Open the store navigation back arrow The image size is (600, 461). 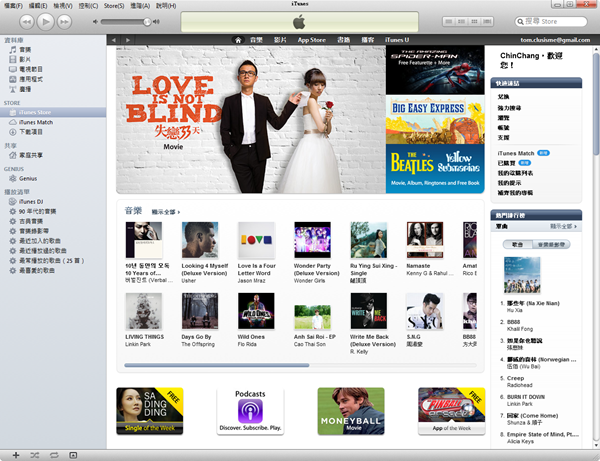(114, 40)
